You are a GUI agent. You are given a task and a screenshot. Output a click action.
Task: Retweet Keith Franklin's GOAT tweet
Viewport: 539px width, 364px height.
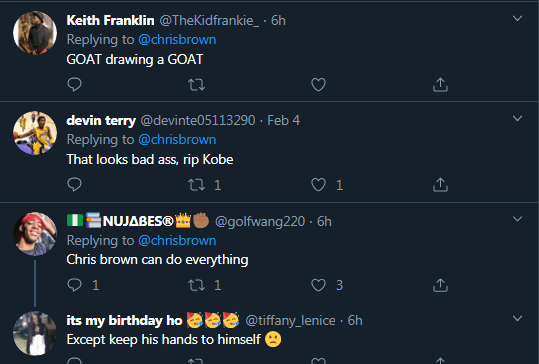pos(196,85)
